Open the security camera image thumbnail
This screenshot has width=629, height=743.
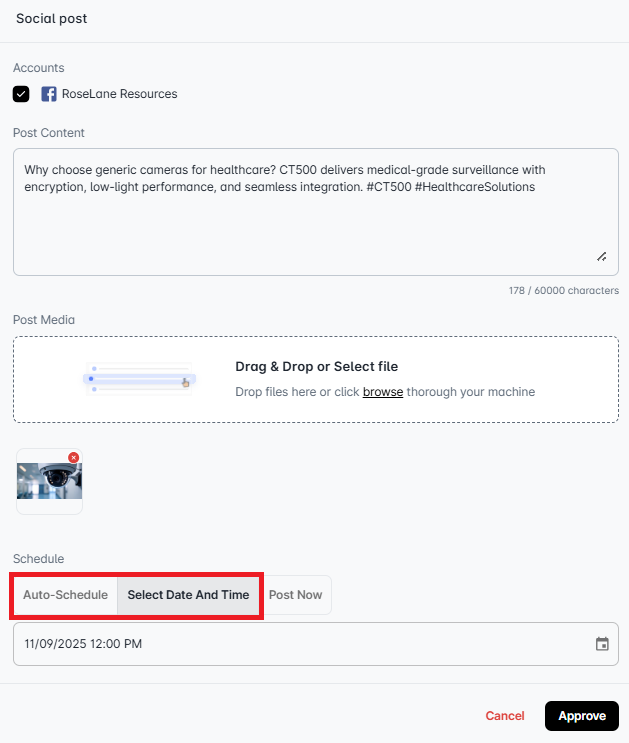[x=49, y=482]
